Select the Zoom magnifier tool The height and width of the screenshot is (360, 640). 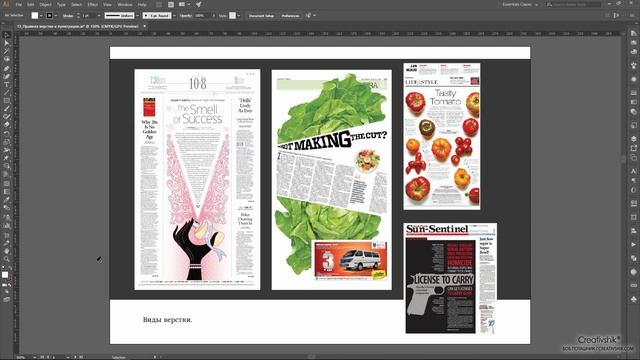[x=7, y=259]
